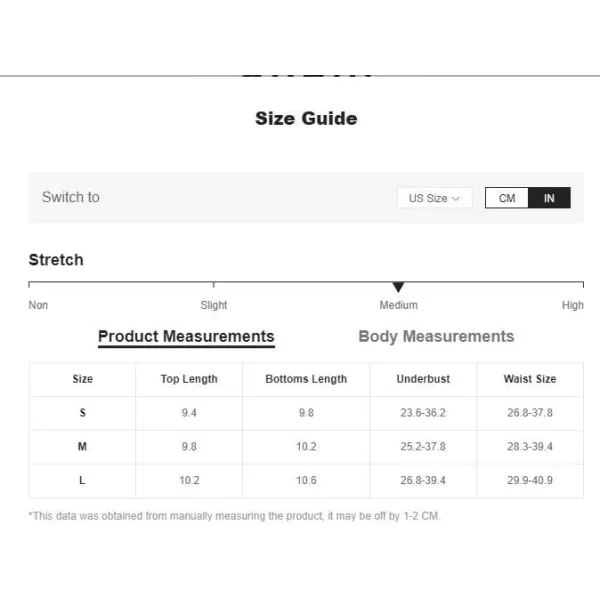This screenshot has width=600, height=600.
Task: Click the chevron beside US Size
Action: point(455,199)
